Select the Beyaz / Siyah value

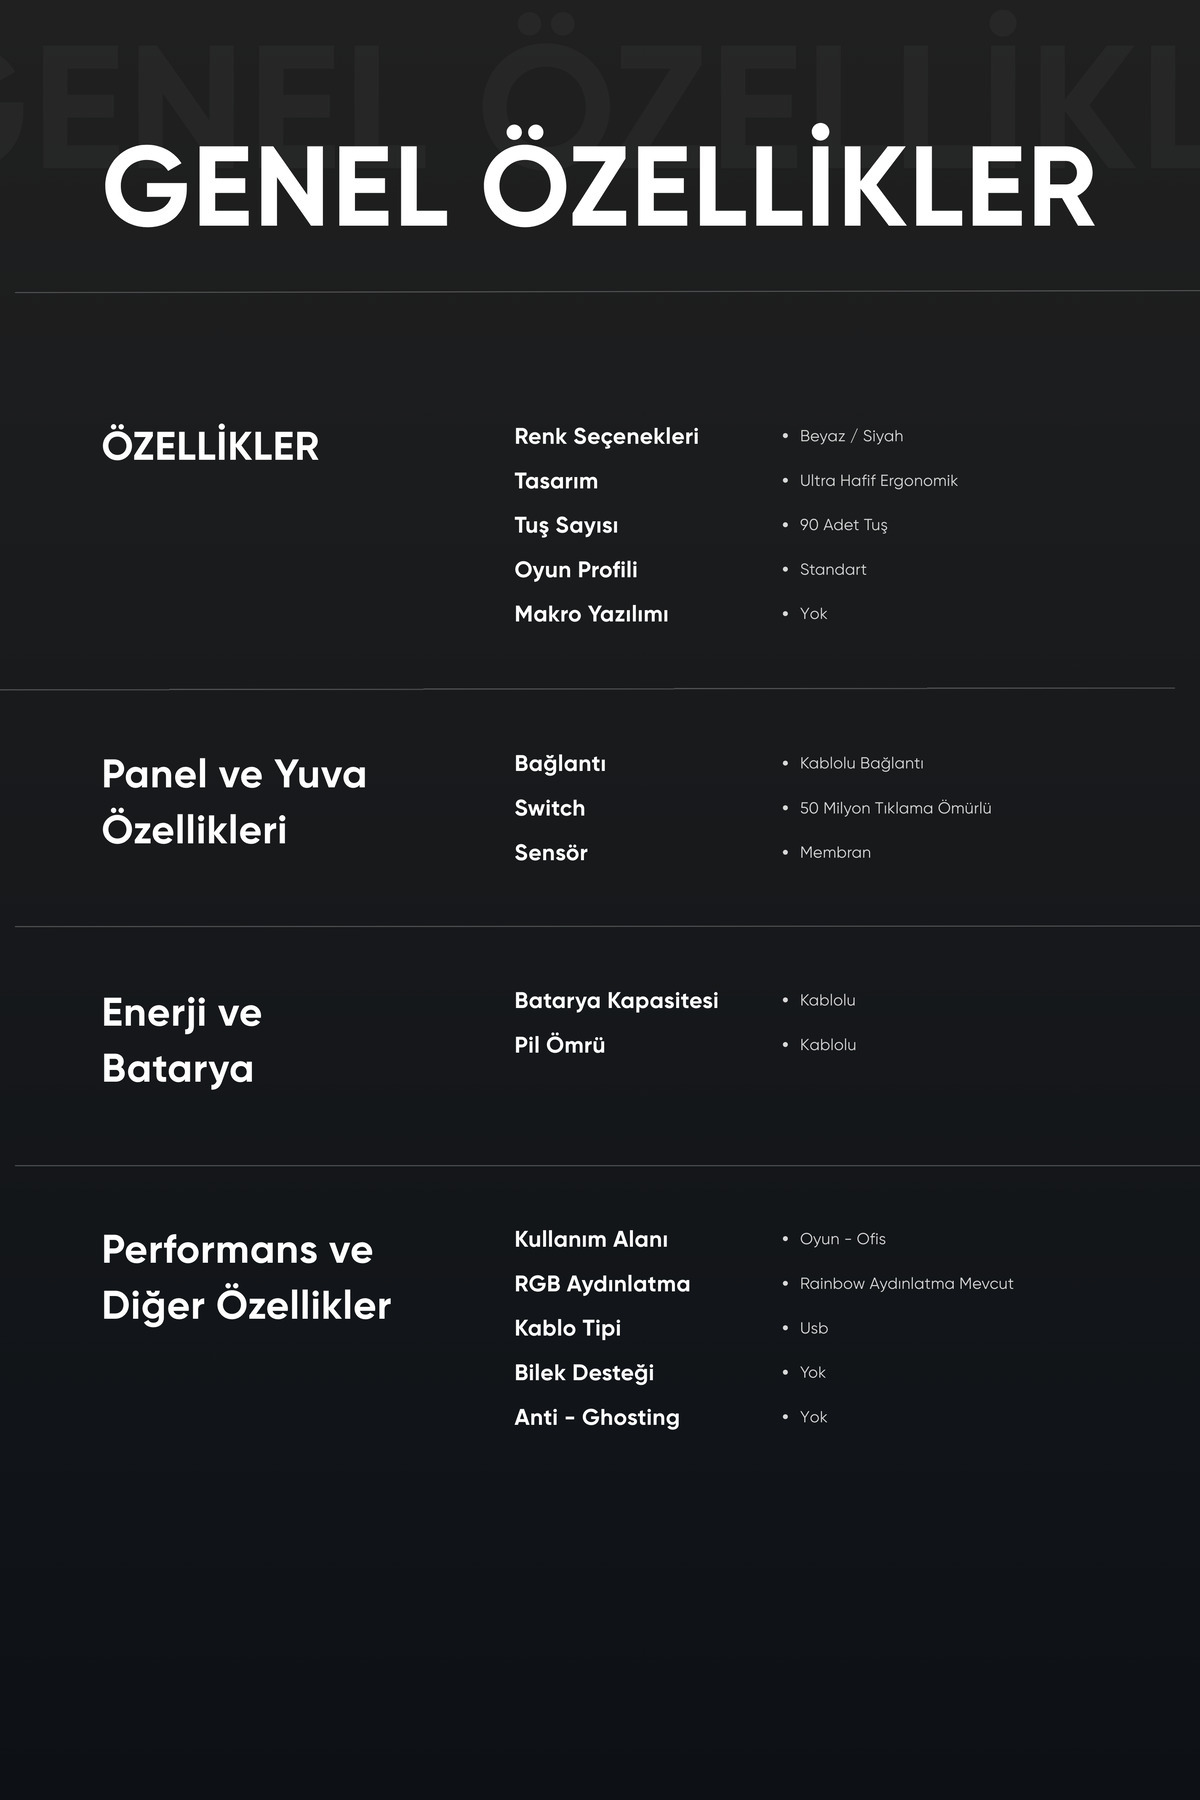point(851,436)
